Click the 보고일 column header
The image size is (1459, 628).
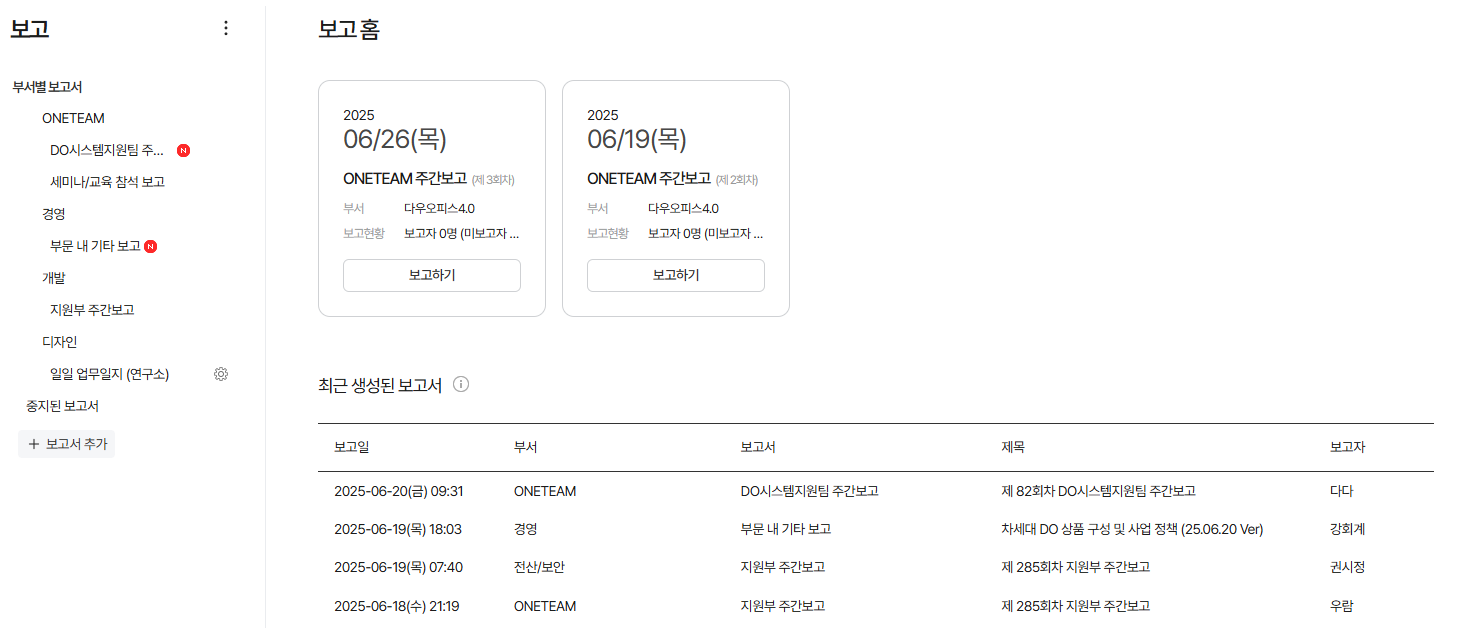(353, 447)
